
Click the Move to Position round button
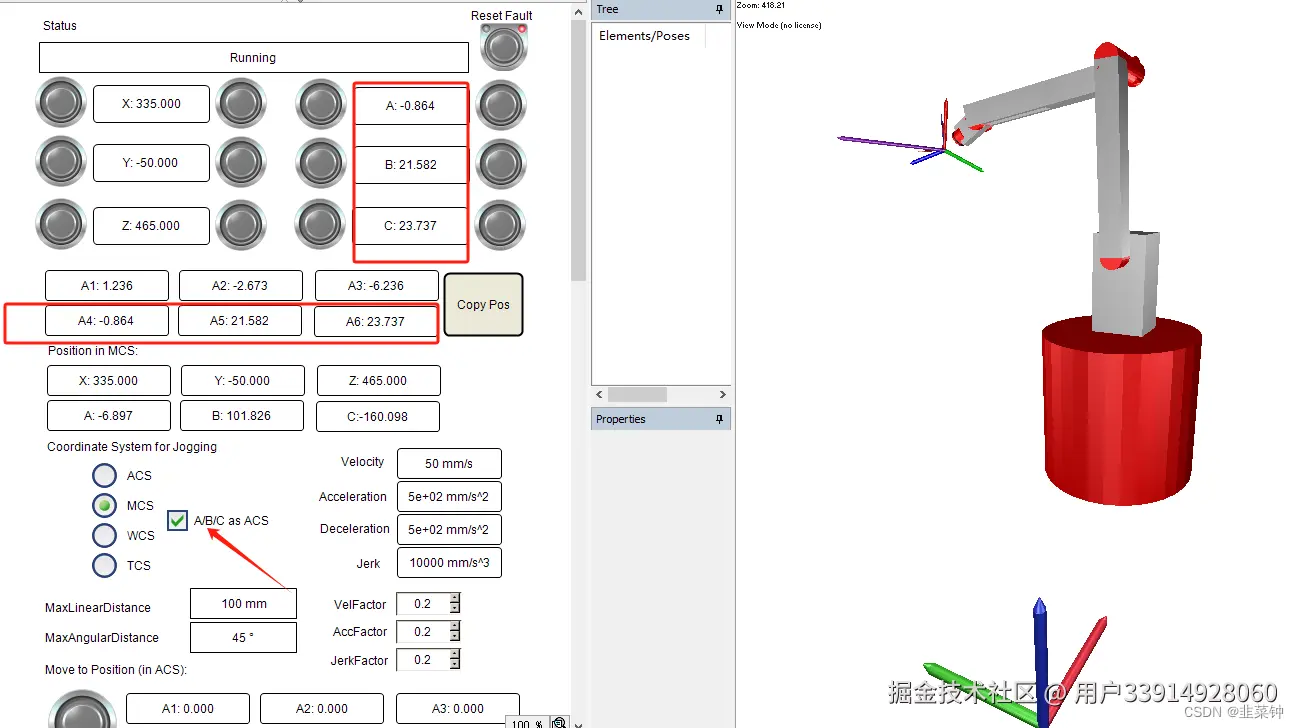click(x=82, y=711)
